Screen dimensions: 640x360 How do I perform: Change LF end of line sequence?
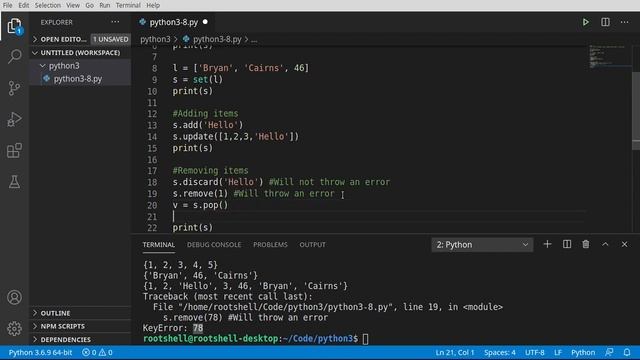558,352
